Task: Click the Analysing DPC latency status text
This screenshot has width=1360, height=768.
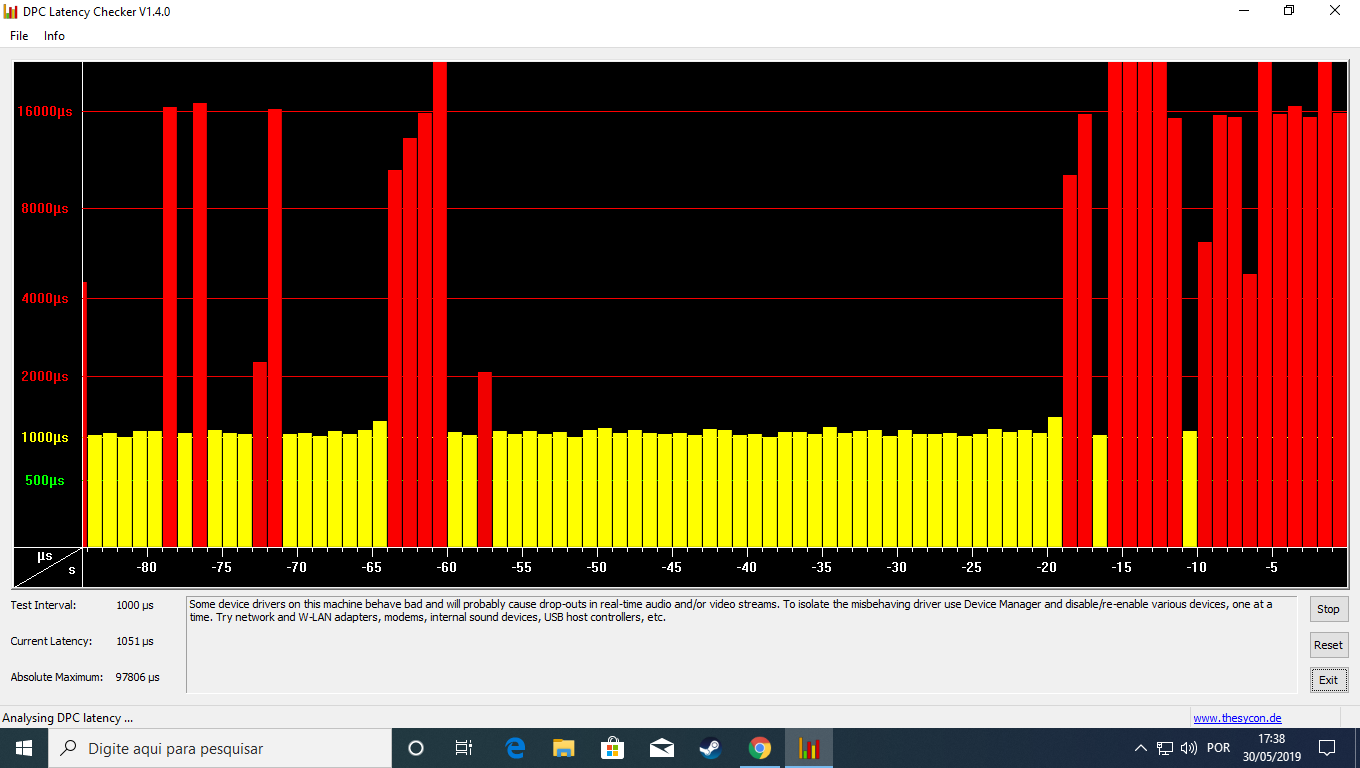Action: (68, 718)
